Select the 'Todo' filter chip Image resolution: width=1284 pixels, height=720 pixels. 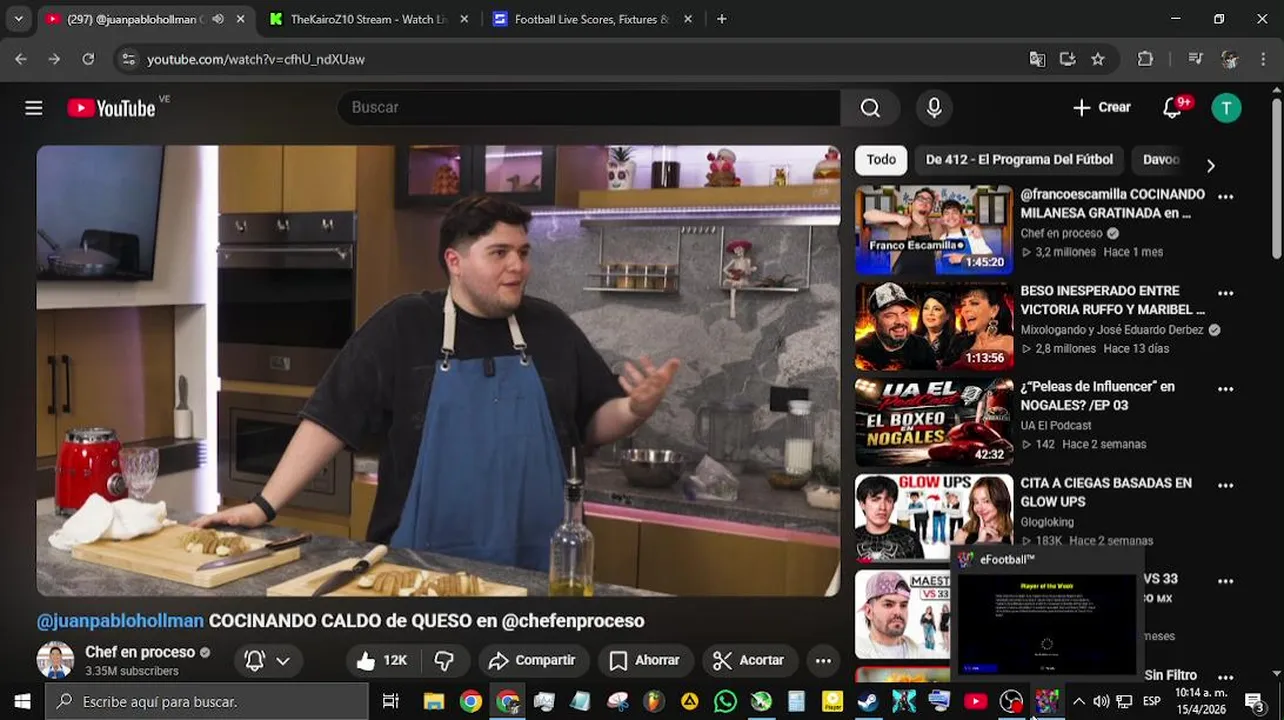pos(881,159)
